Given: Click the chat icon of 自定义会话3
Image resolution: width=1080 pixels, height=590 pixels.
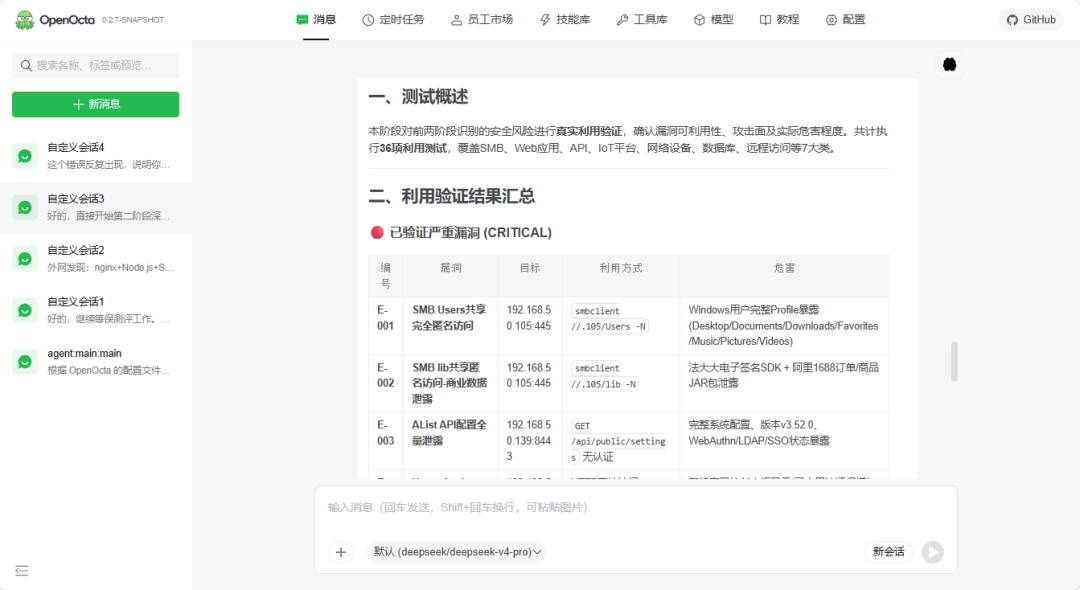Looking at the screenshot, I should [x=25, y=208].
